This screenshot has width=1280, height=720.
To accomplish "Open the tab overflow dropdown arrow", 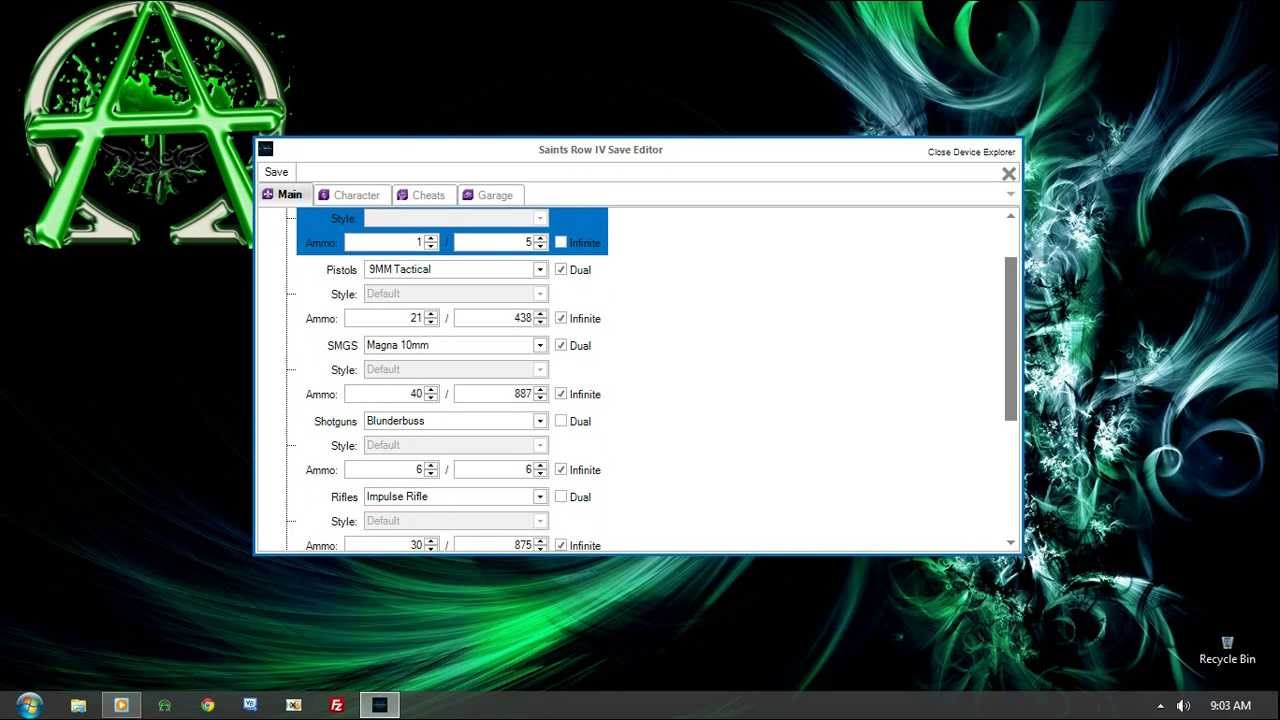I will 1010,194.
